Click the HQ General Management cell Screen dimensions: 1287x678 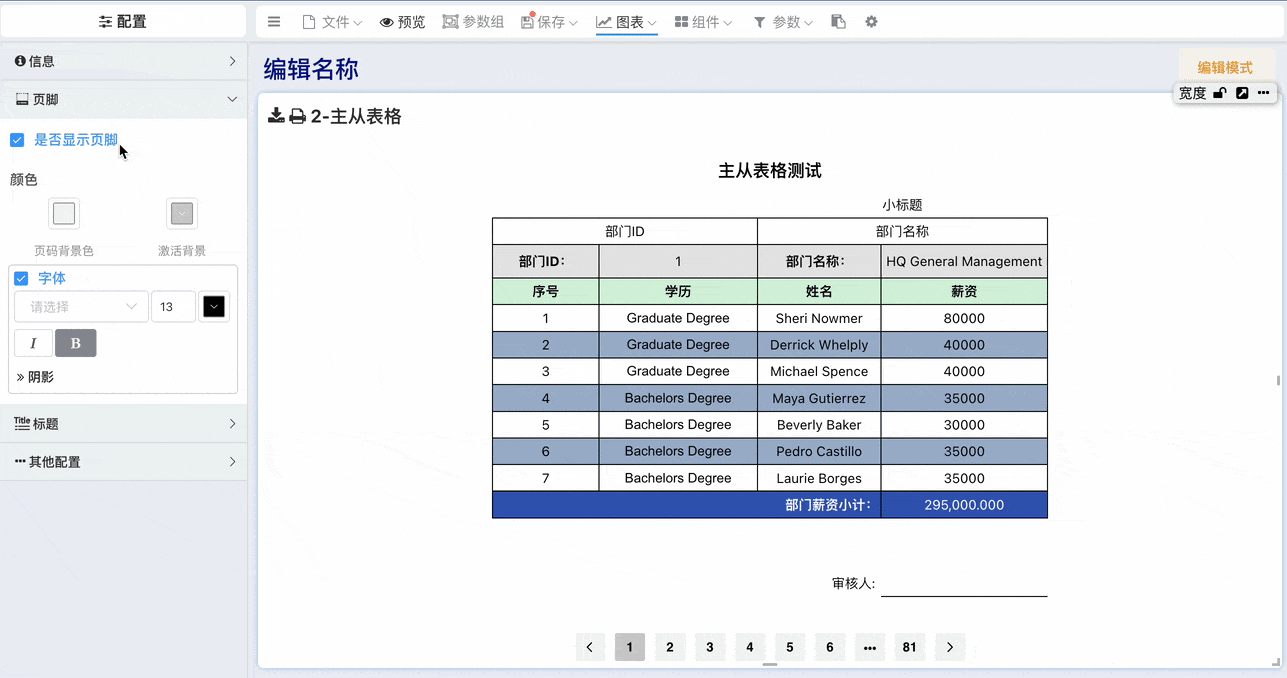click(964, 261)
